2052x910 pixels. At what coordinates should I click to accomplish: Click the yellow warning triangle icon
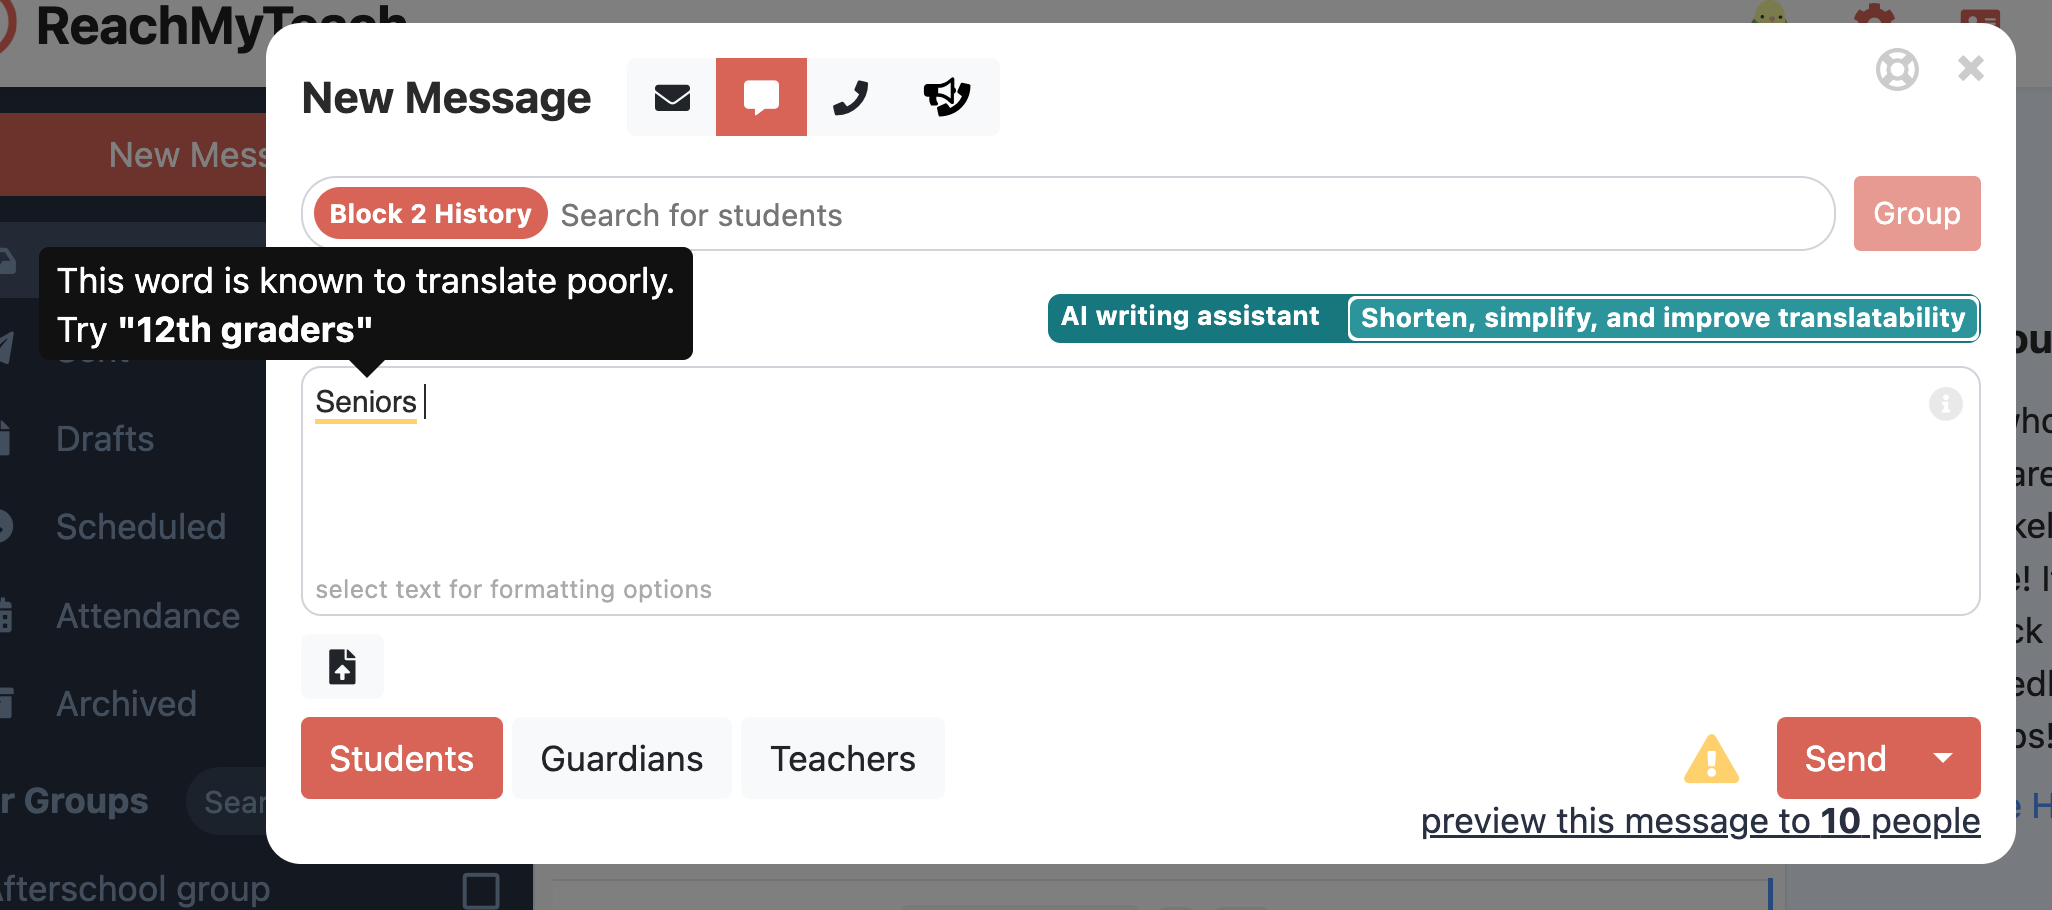click(x=1711, y=759)
